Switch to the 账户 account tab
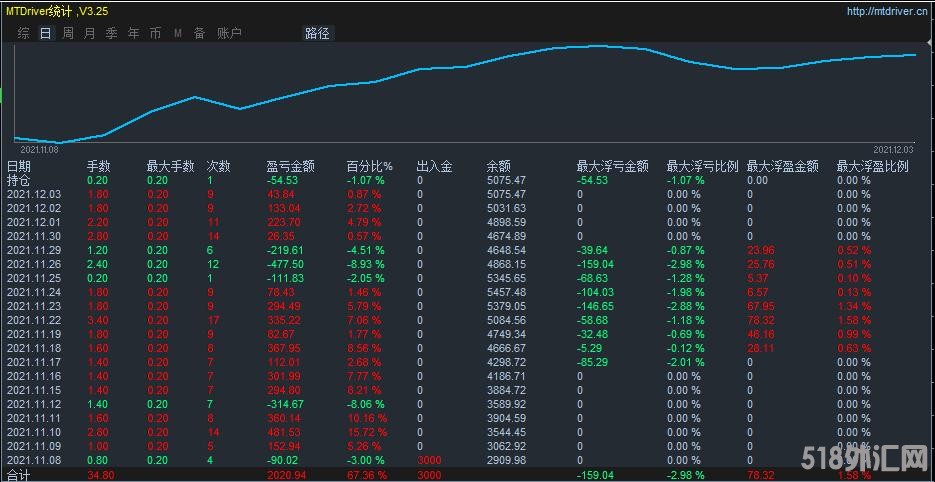 pos(229,33)
